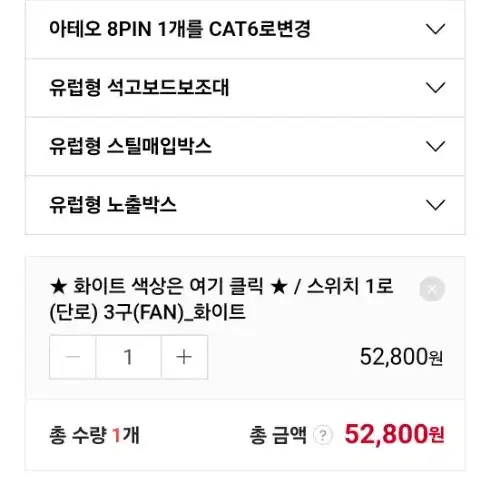Open the 아테오 8PIN 1개를 CAT6로변경 option list

coord(245,29)
